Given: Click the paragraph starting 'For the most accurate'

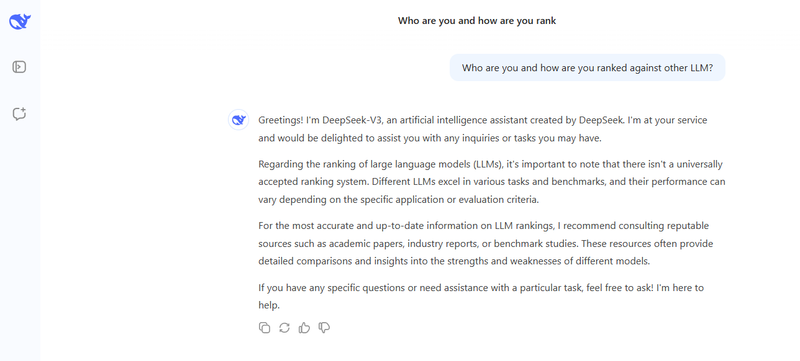Looking at the screenshot, I should click(x=486, y=244).
